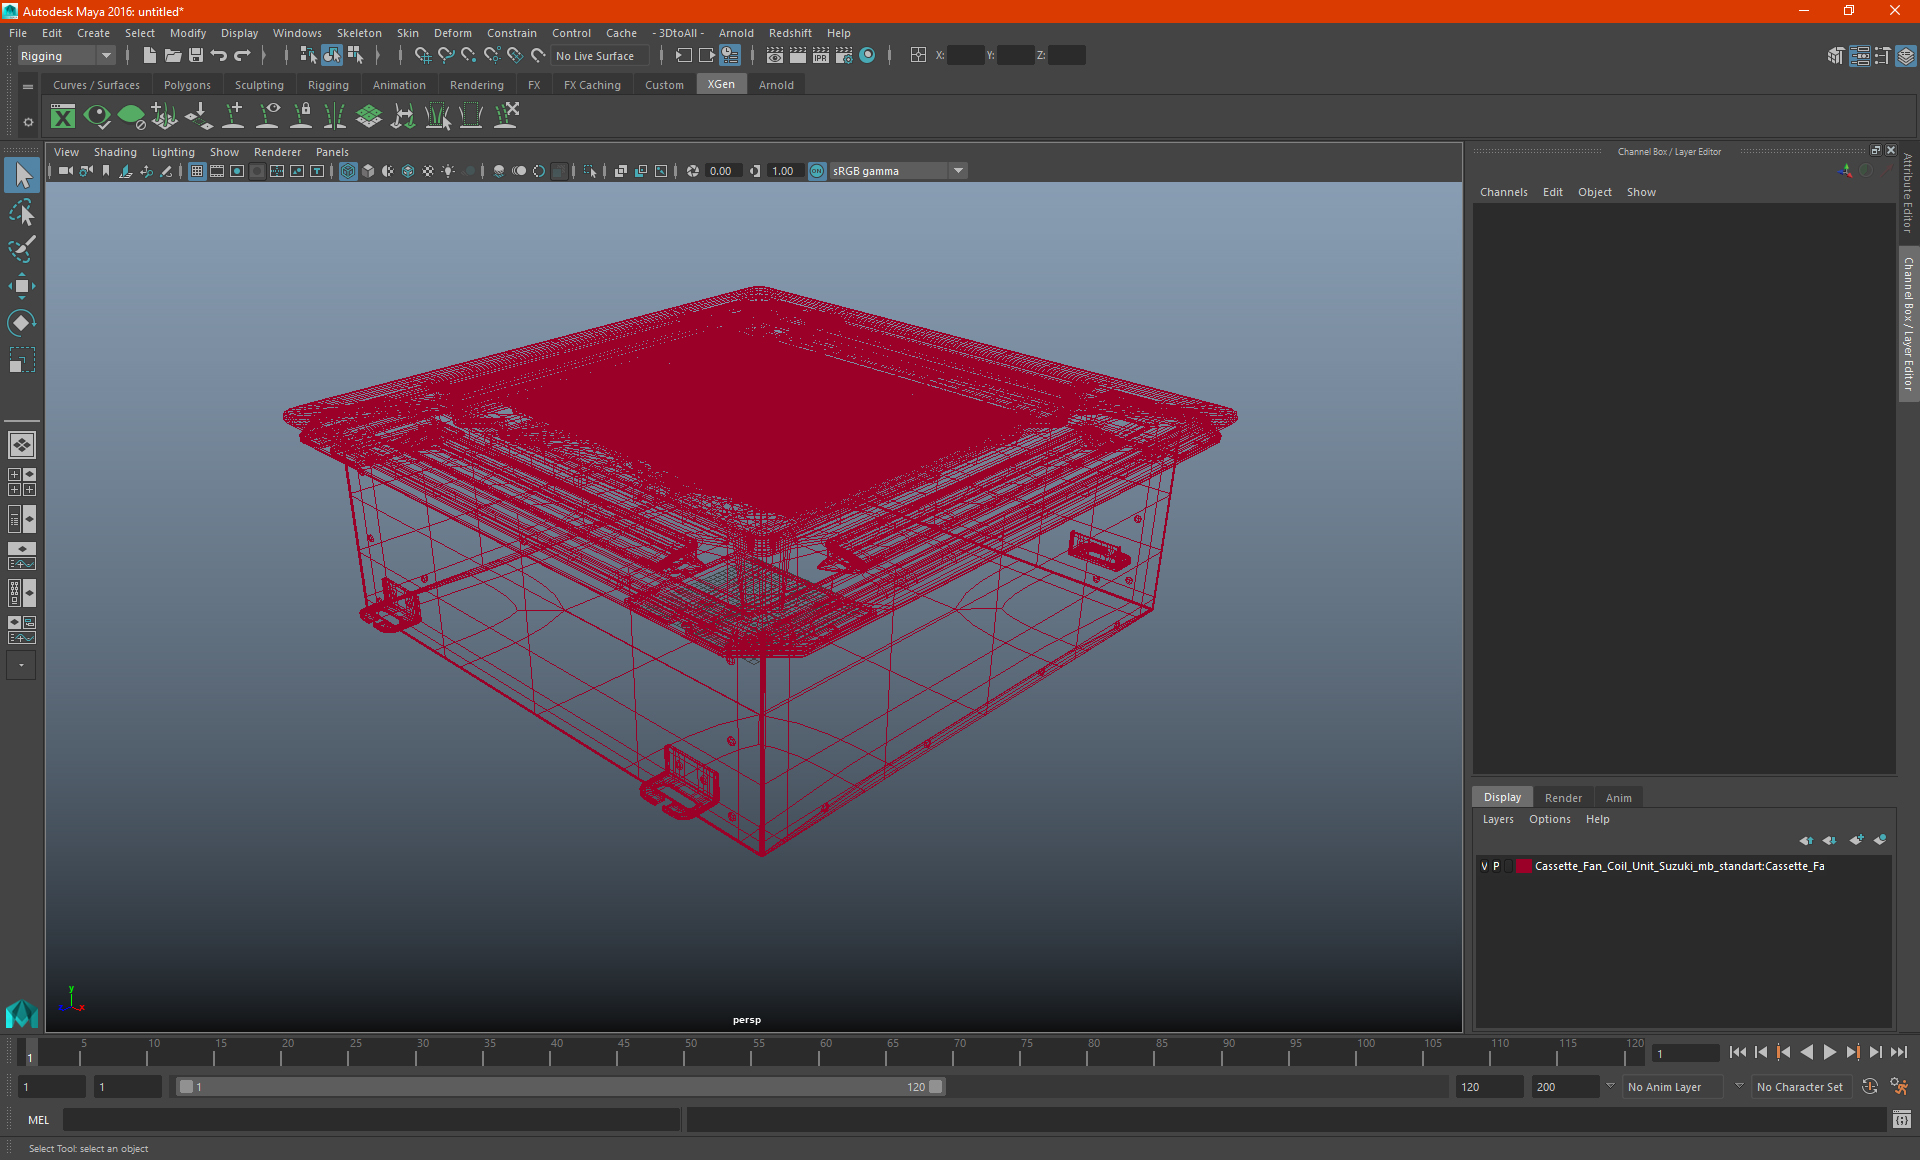Open the Attribute Editor vertical side tab
Screen dimensions: 1920x1160
click(1908, 195)
